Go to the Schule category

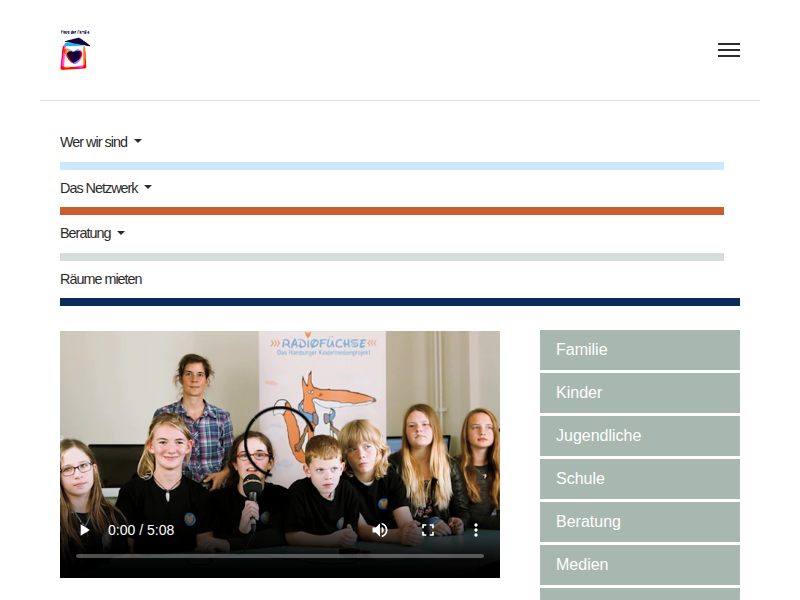[639, 479]
